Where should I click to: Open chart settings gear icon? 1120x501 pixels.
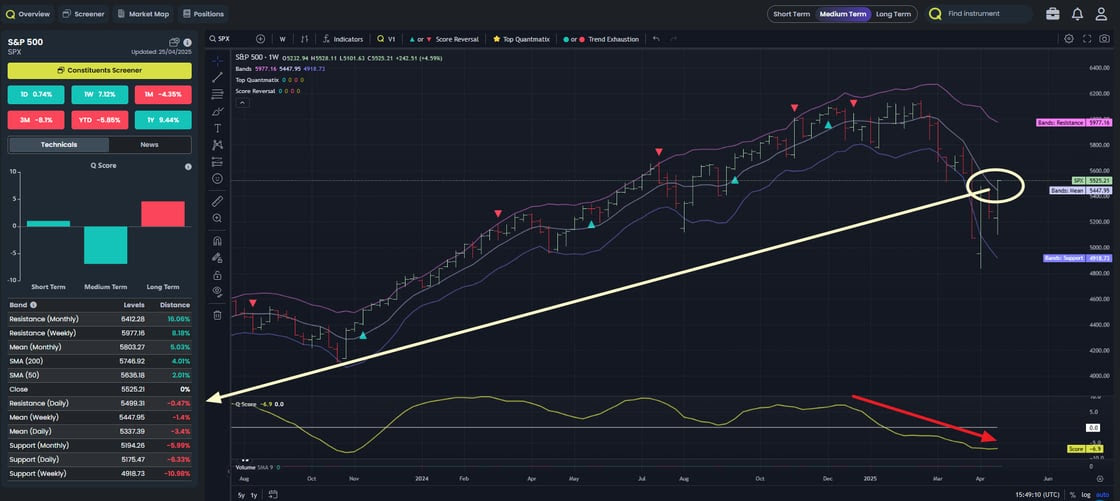(x=1069, y=39)
